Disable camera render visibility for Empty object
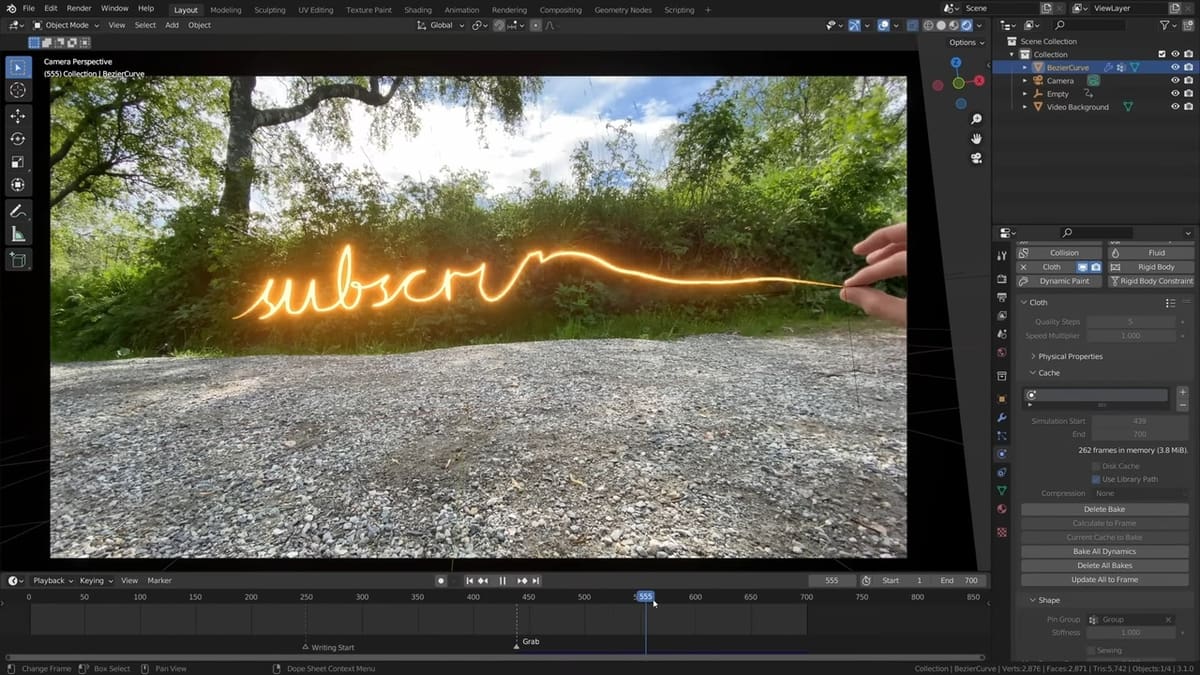Screen dimensions: 1200x675 tap(1190, 93)
